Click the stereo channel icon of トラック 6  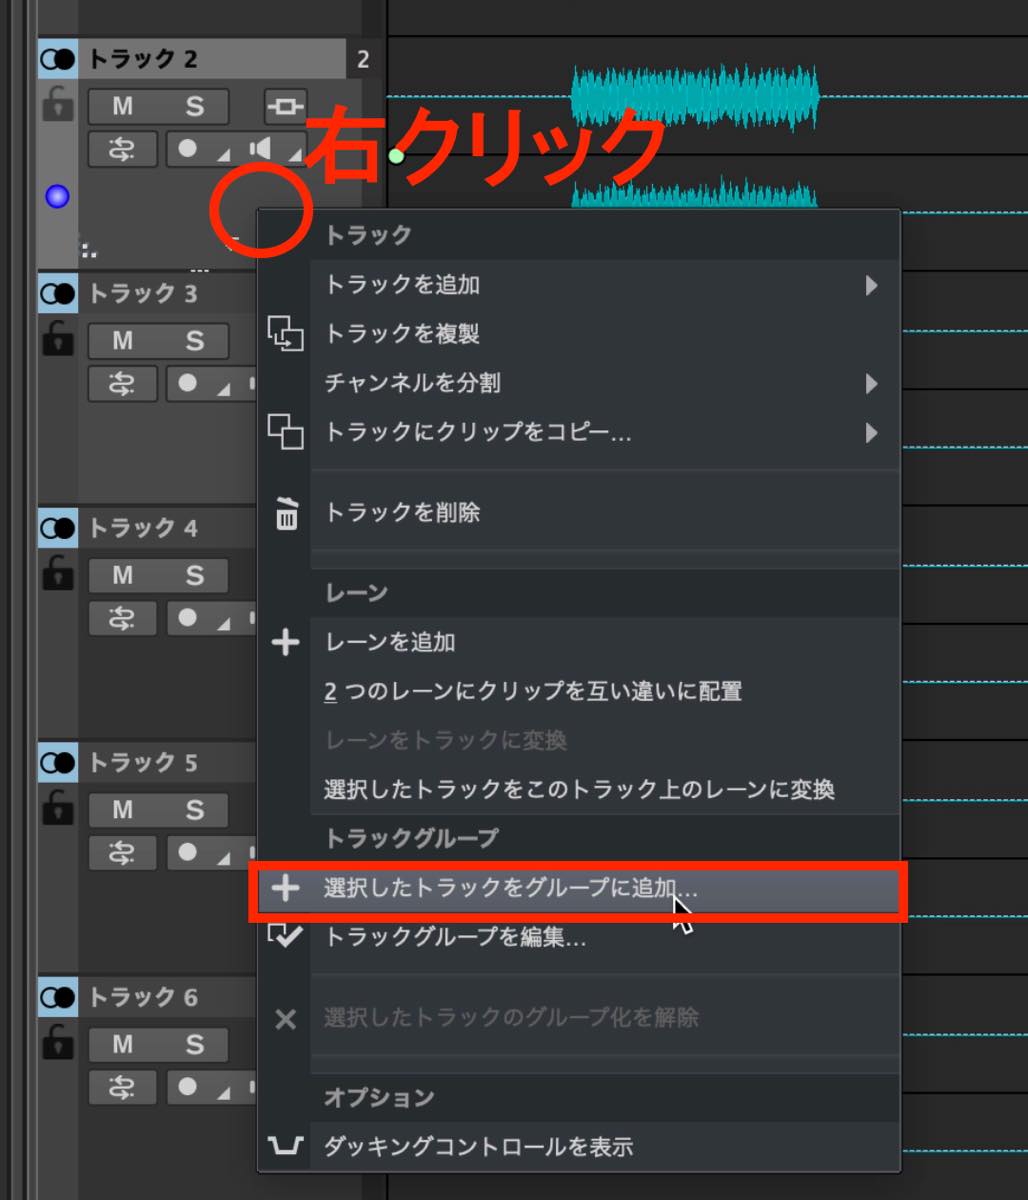(58, 997)
